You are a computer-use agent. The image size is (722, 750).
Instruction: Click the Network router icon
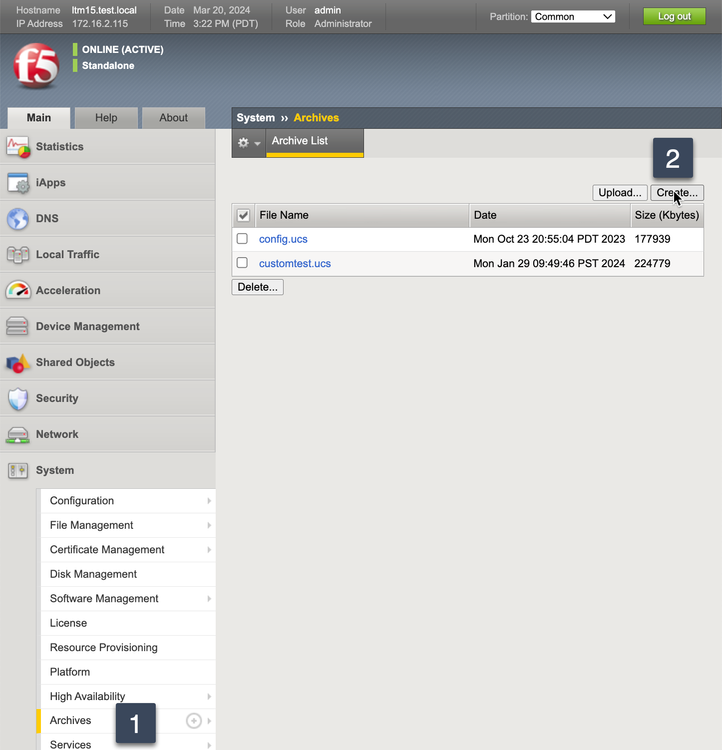(18, 434)
